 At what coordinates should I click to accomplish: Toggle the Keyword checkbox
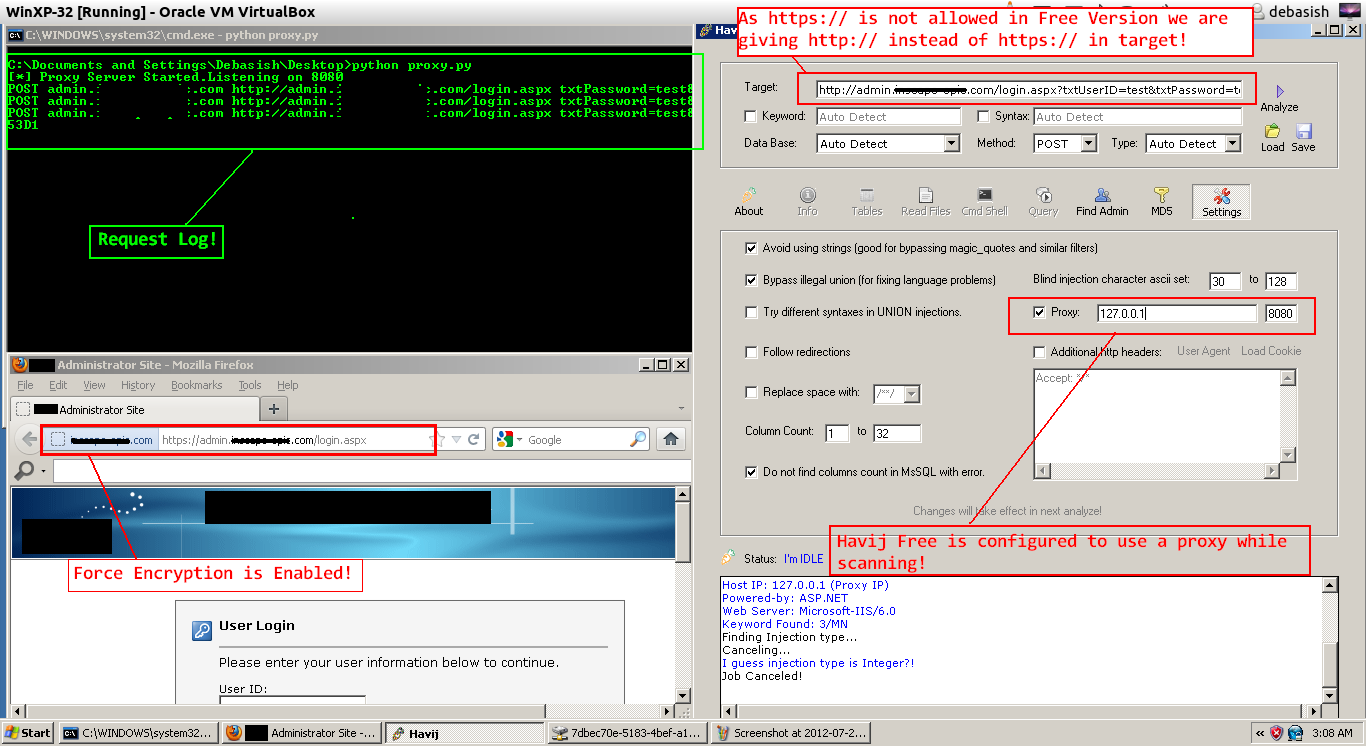pyautogui.click(x=751, y=117)
